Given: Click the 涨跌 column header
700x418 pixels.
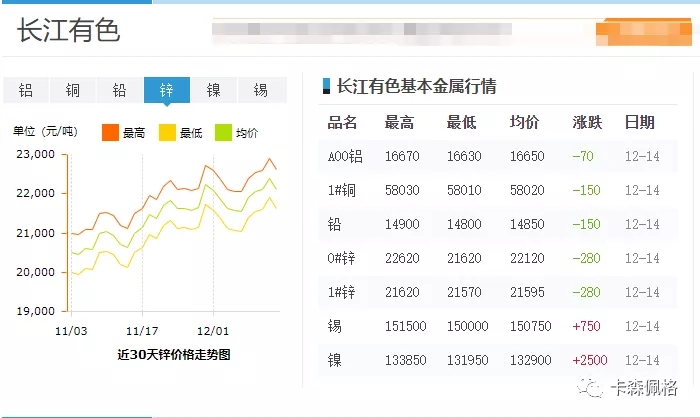Looking at the screenshot, I should pyautogui.click(x=587, y=122).
